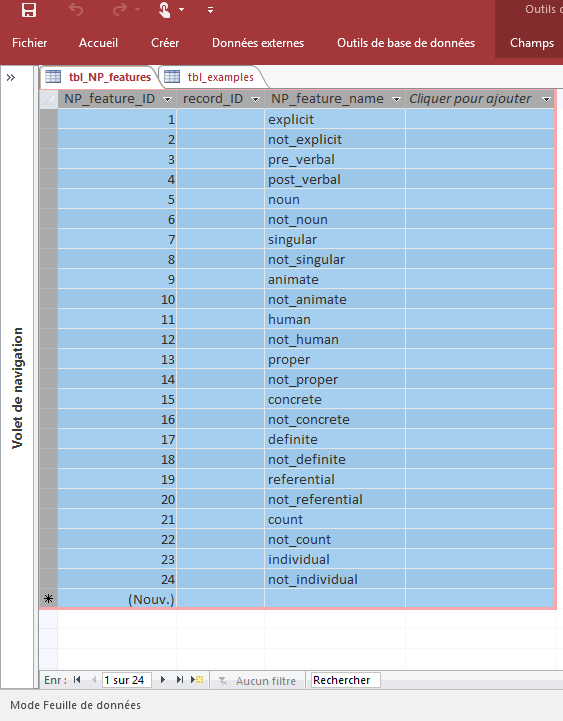Image resolution: width=563 pixels, height=721 pixels.
Task: Open Customize Quick Access Toolbar arrow
Action: coord(210,10)
